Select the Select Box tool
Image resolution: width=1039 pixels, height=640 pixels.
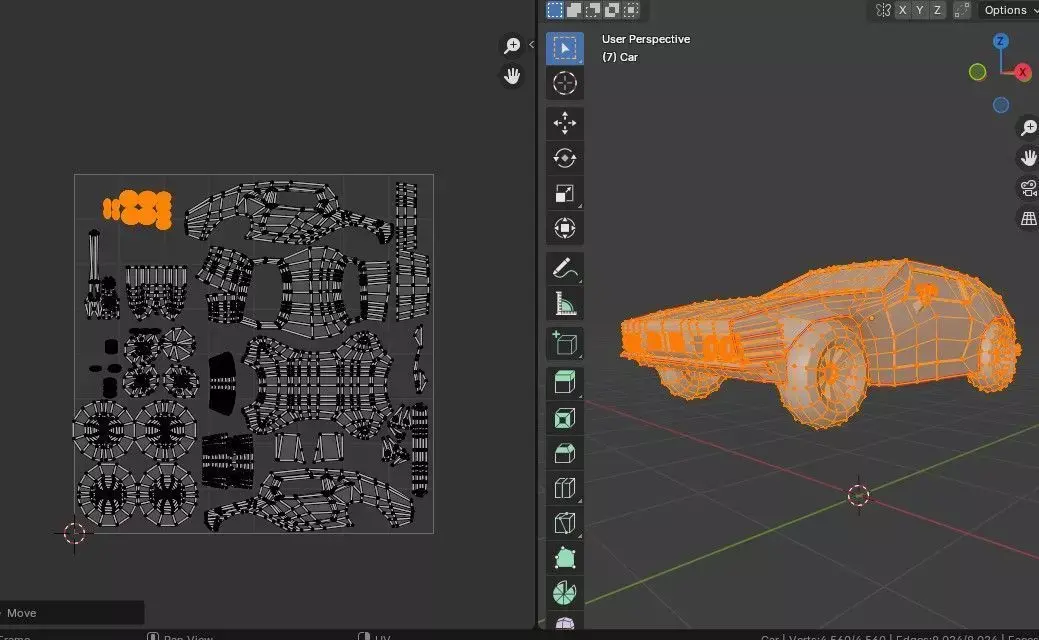(x=565, y=48)
